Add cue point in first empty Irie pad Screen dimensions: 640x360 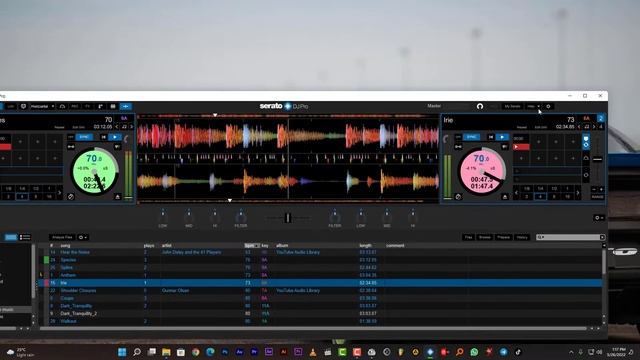(539, 142)
